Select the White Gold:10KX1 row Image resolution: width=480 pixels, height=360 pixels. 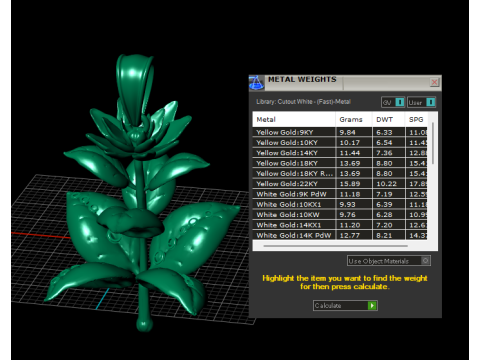(340, 204)
